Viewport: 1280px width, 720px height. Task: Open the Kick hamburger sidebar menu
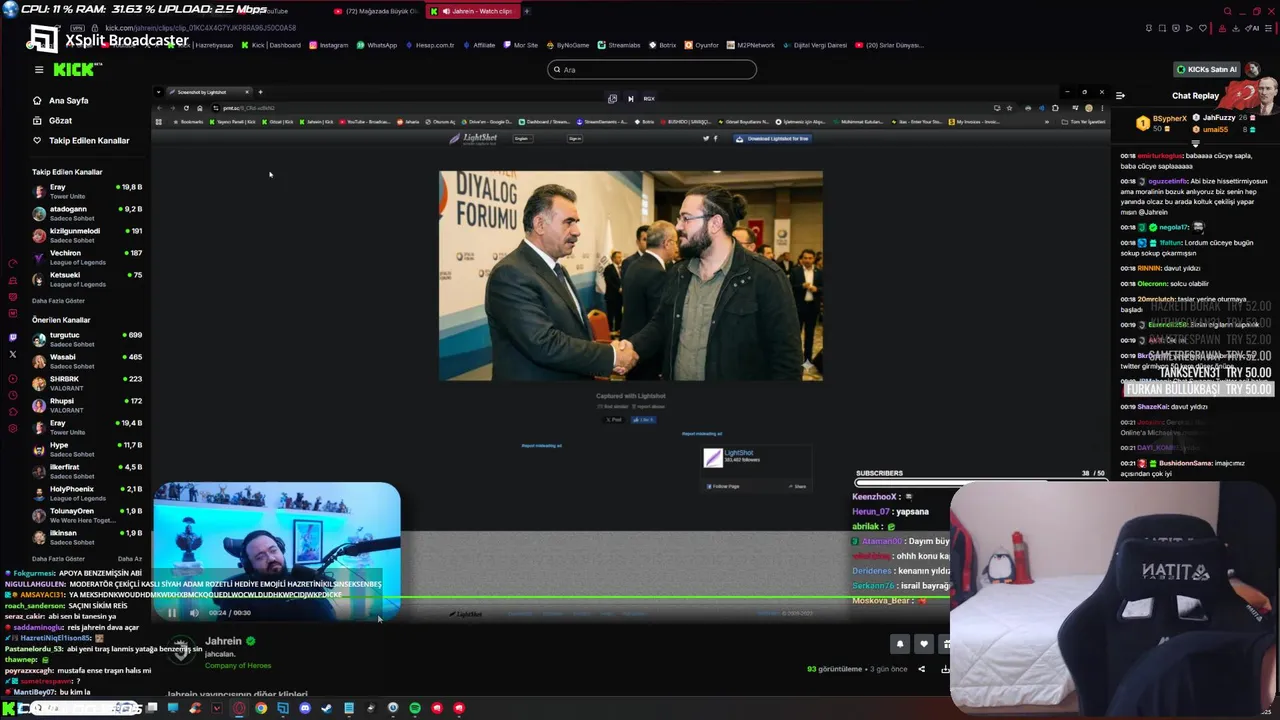tap(39, 70)
